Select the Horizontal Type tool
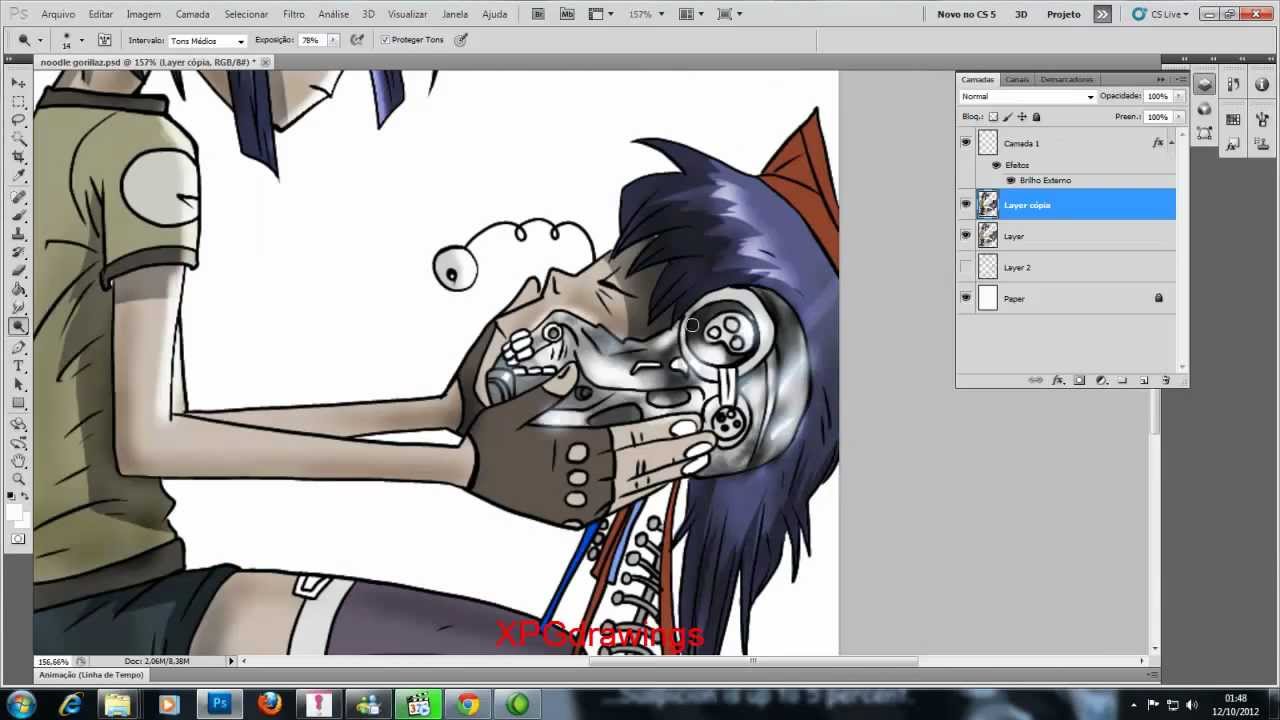Screen dimensions: 1280x720 (x=19, y=367)
